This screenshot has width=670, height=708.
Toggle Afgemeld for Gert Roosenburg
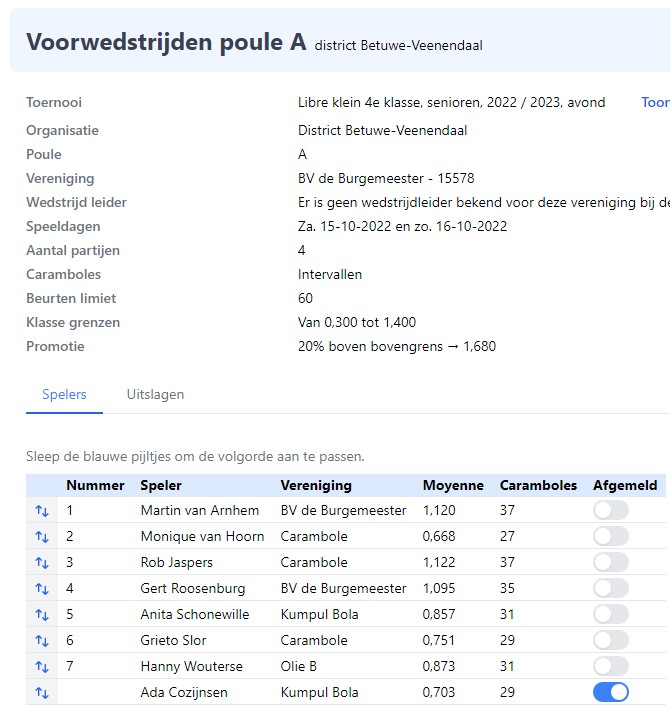point(611,588)
